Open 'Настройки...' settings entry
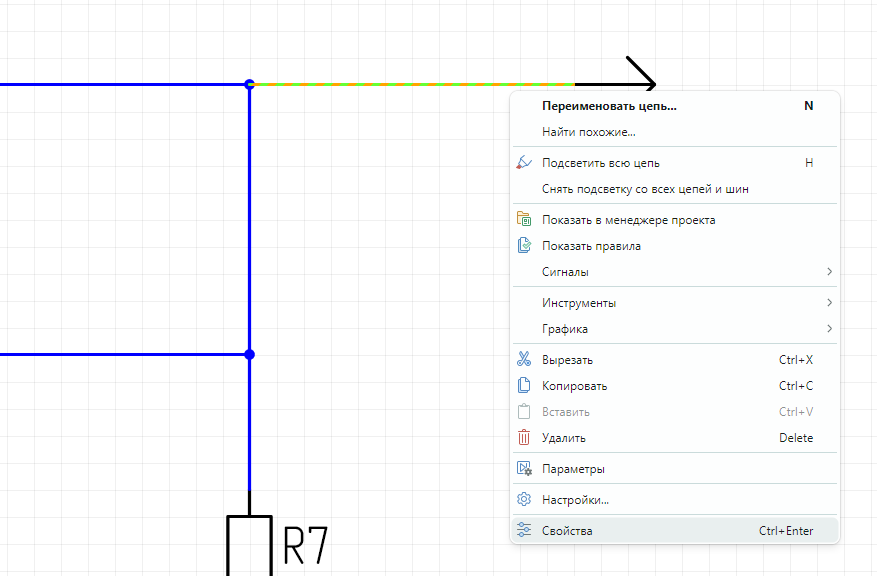This screenshot has height=576, width=877. click(x=675, y=500)
